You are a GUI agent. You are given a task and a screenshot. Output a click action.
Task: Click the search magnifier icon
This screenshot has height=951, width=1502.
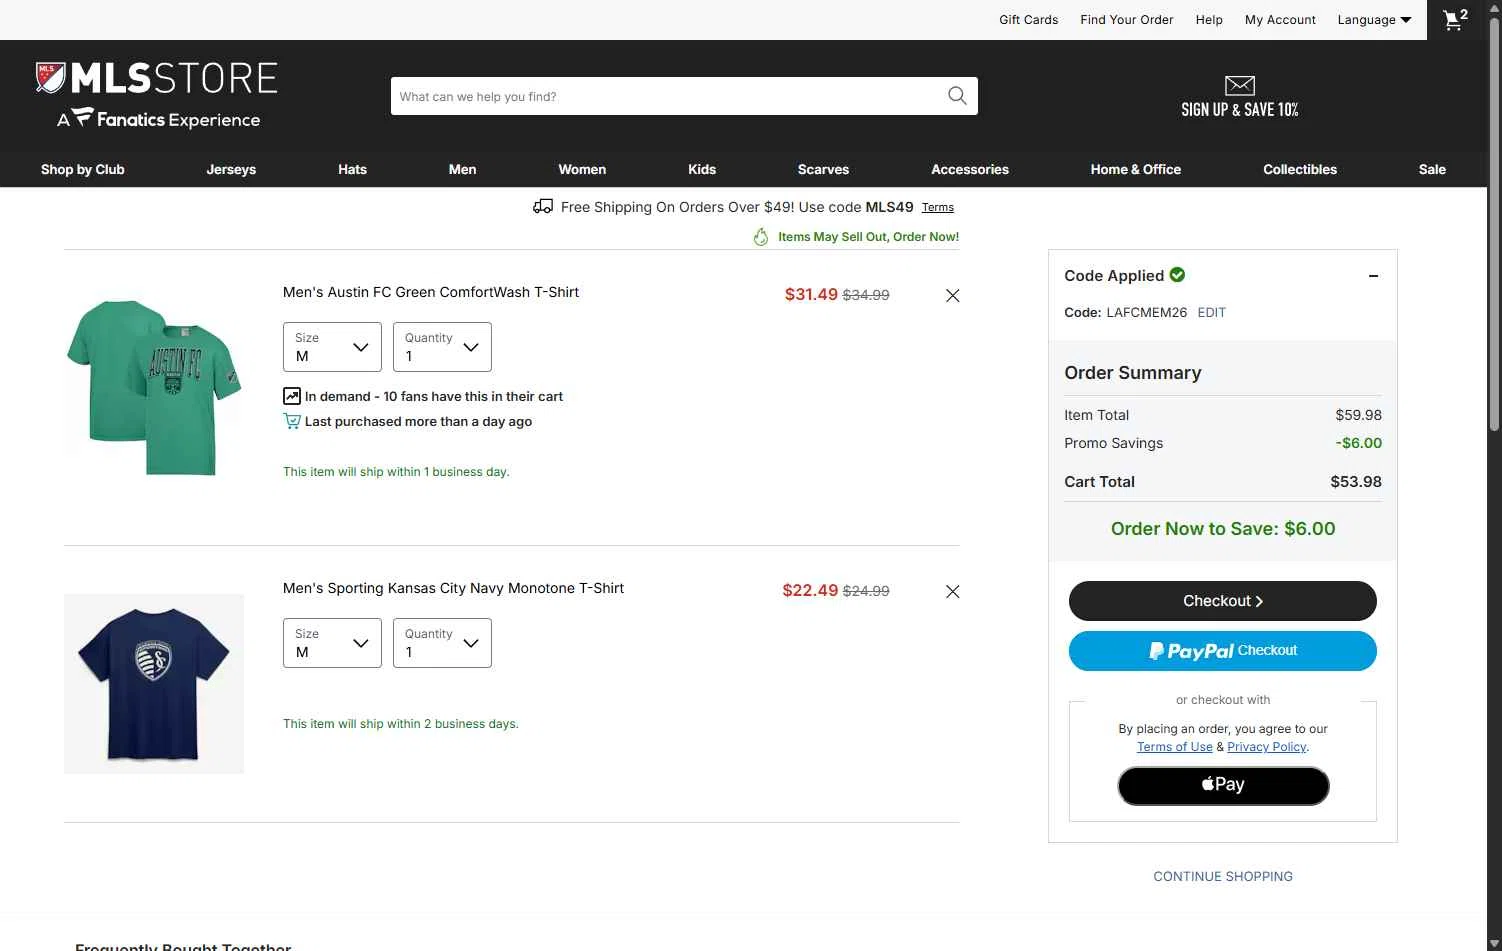point(957,96)
